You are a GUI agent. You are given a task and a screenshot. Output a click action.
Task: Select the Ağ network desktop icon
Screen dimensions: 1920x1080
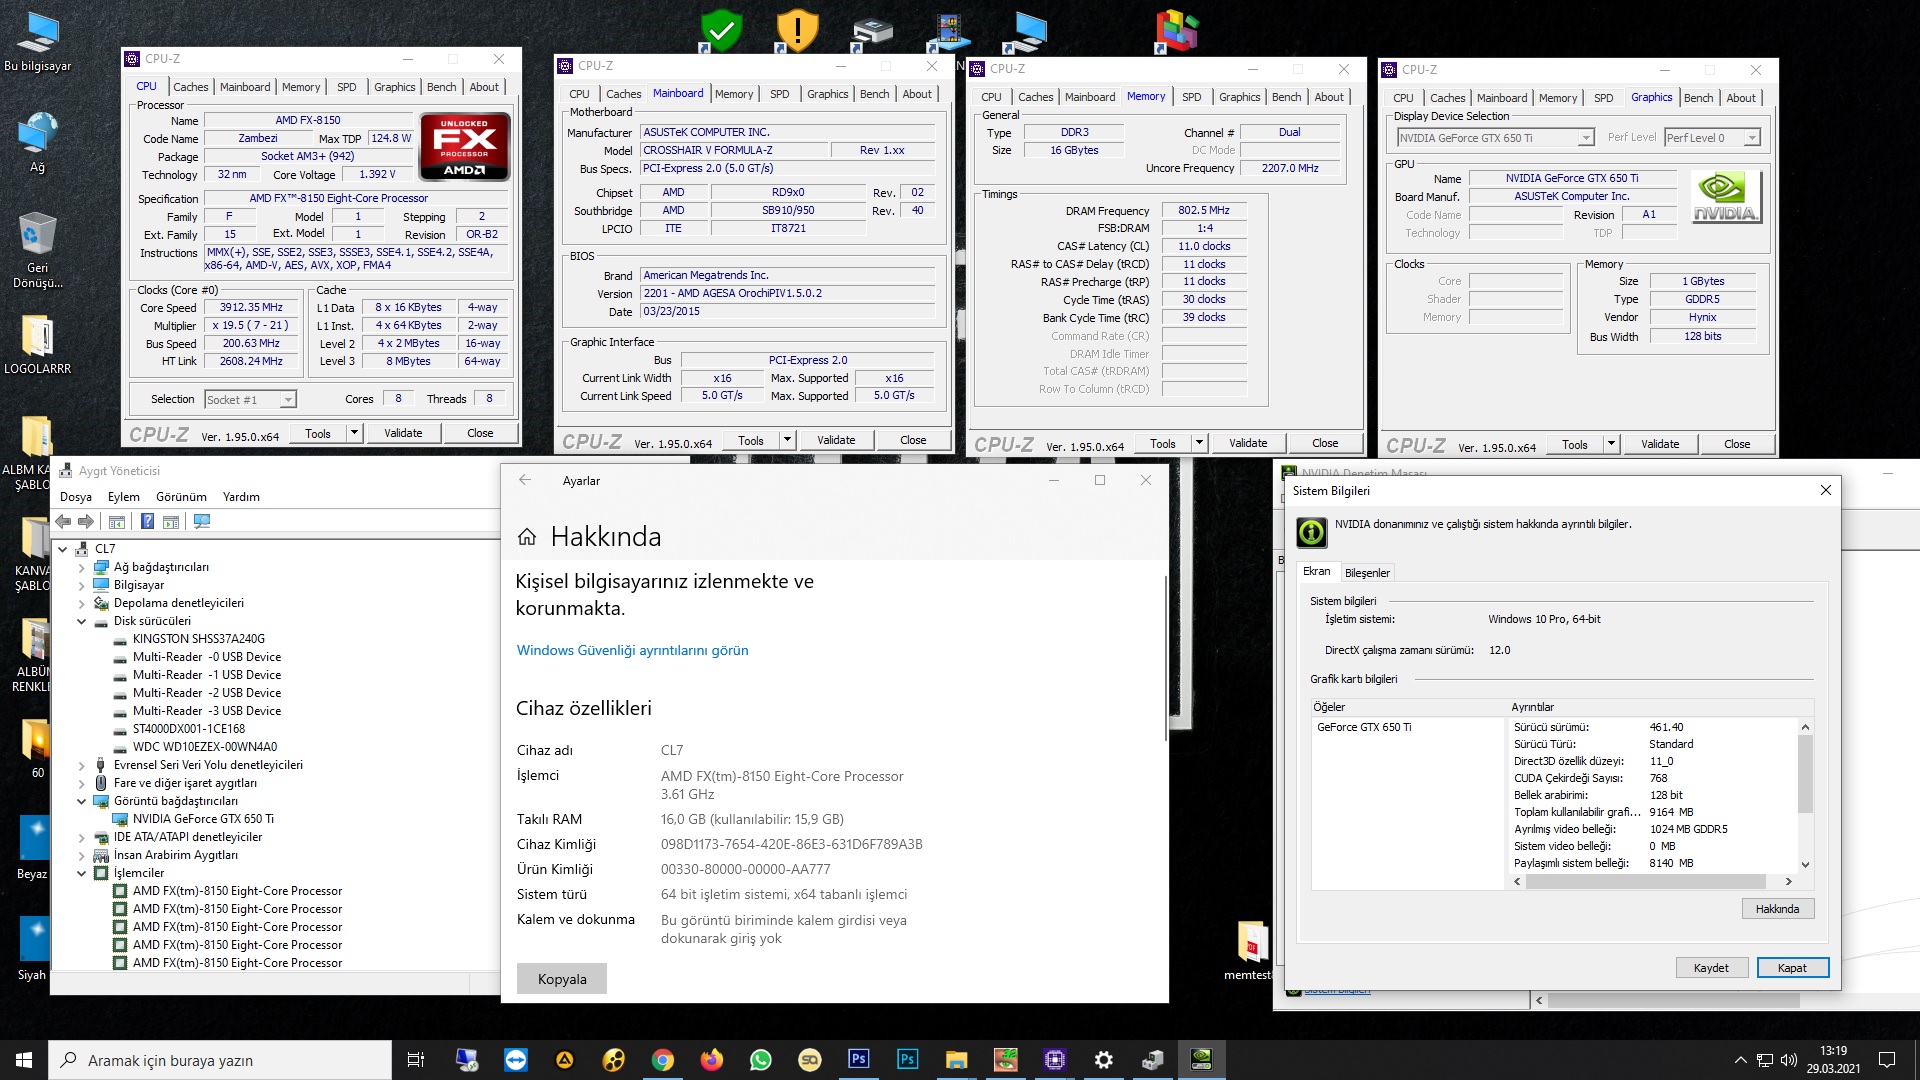[x=38, y=142]
